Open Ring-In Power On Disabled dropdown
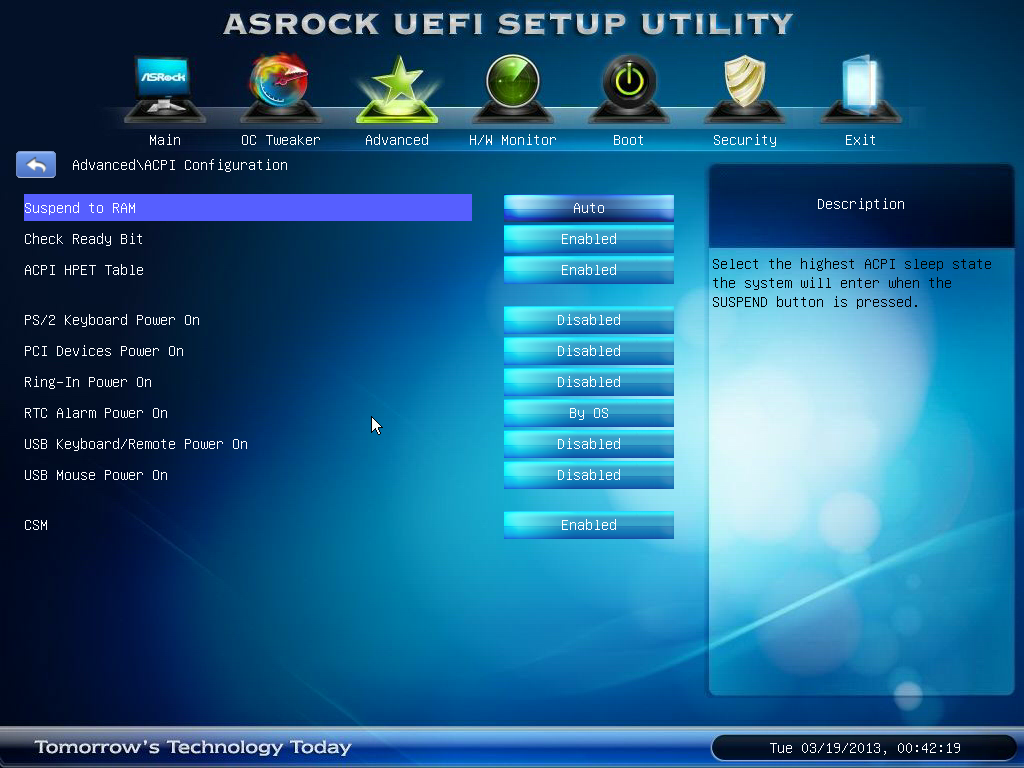The height and width of the screenshot is (768, 1024). click(588, 382)
